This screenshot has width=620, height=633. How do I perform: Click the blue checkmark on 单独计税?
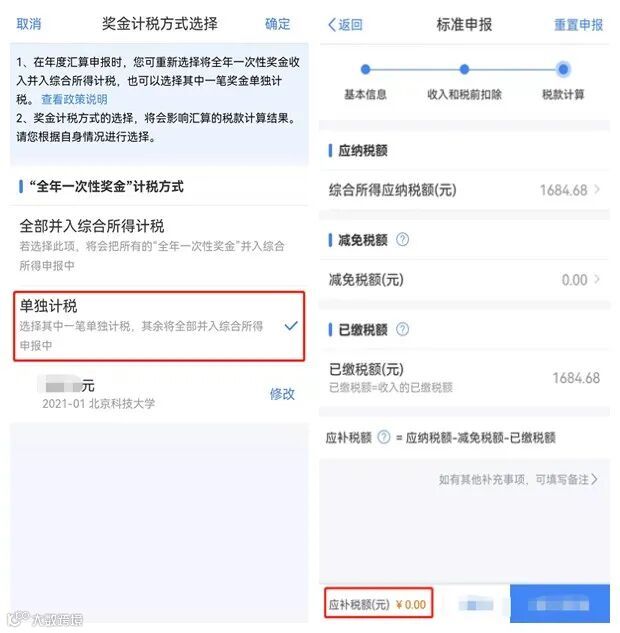tap(291, 325)
